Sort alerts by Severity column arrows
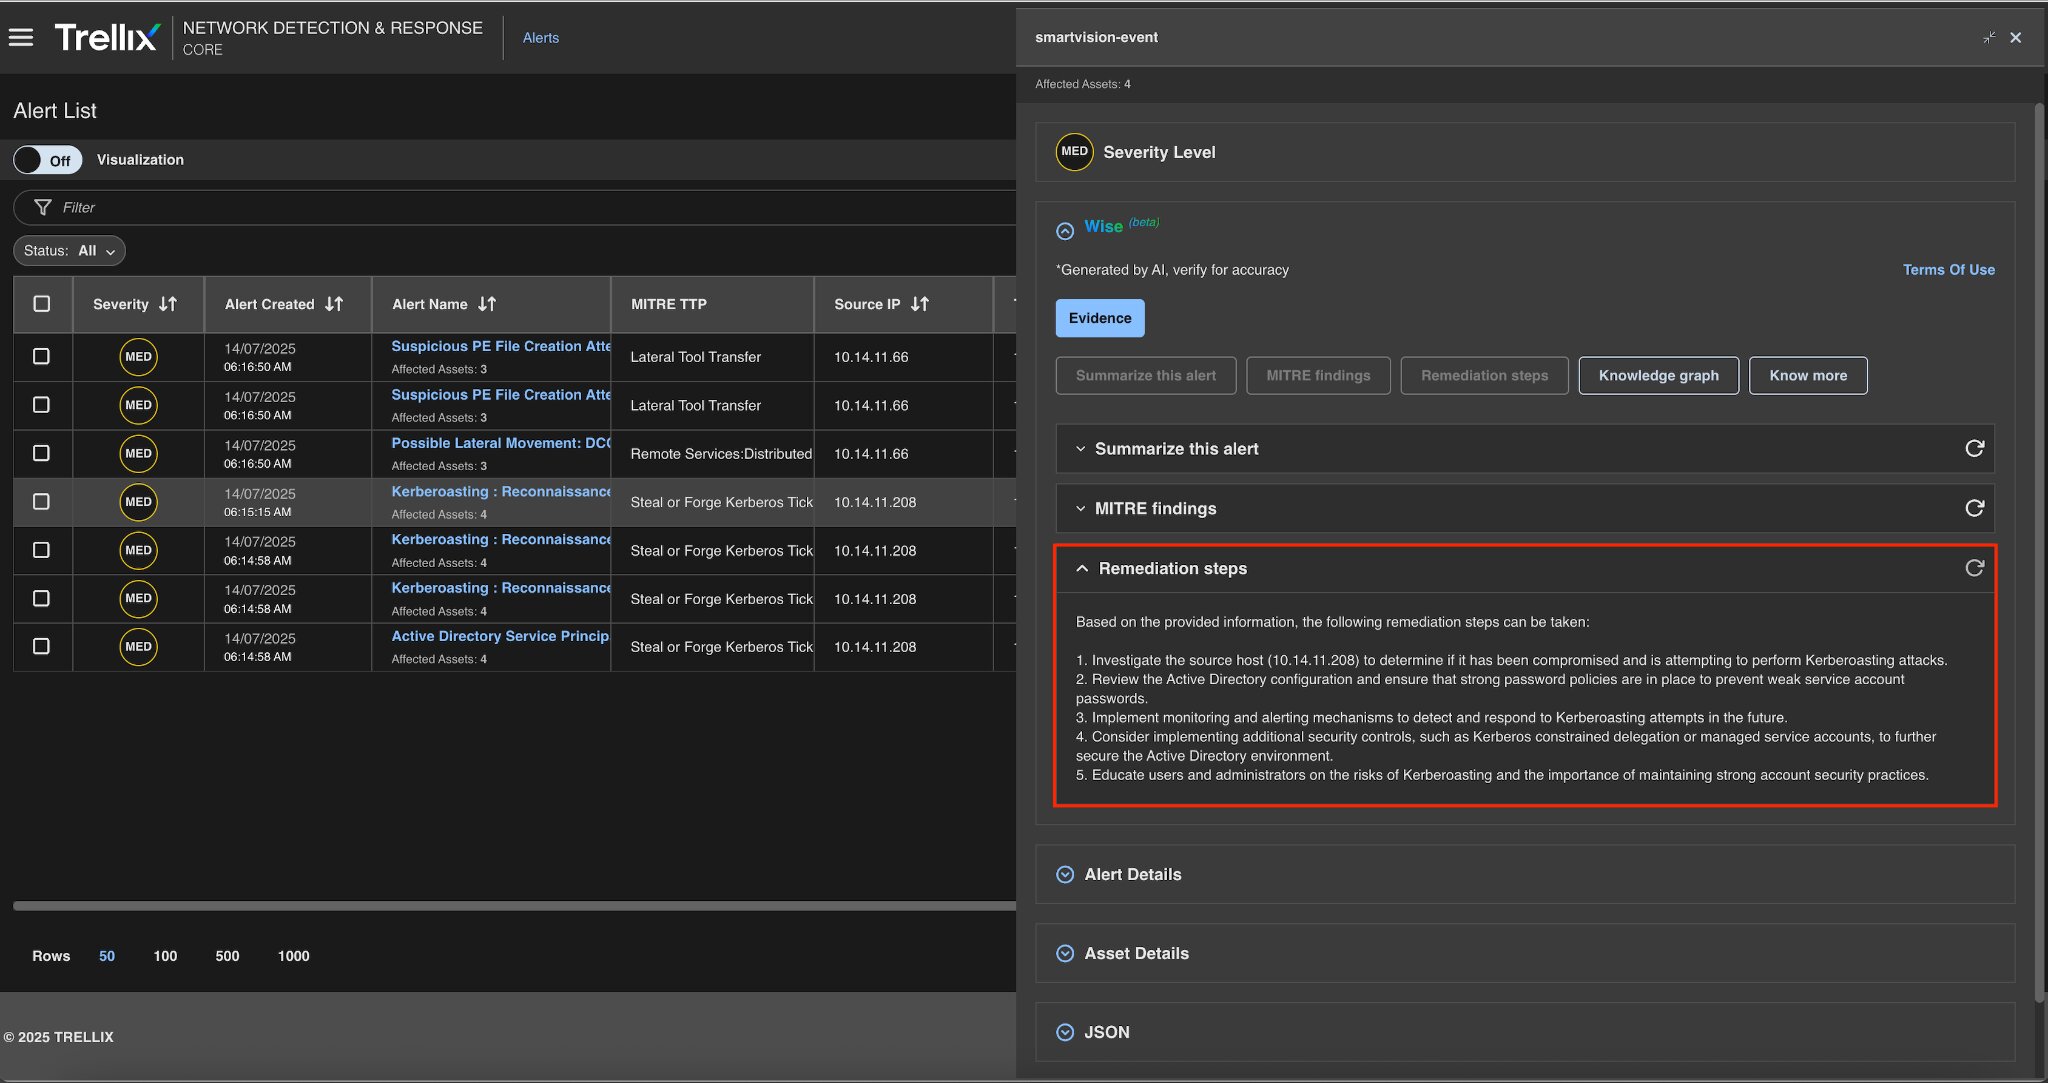 point(168,304)
